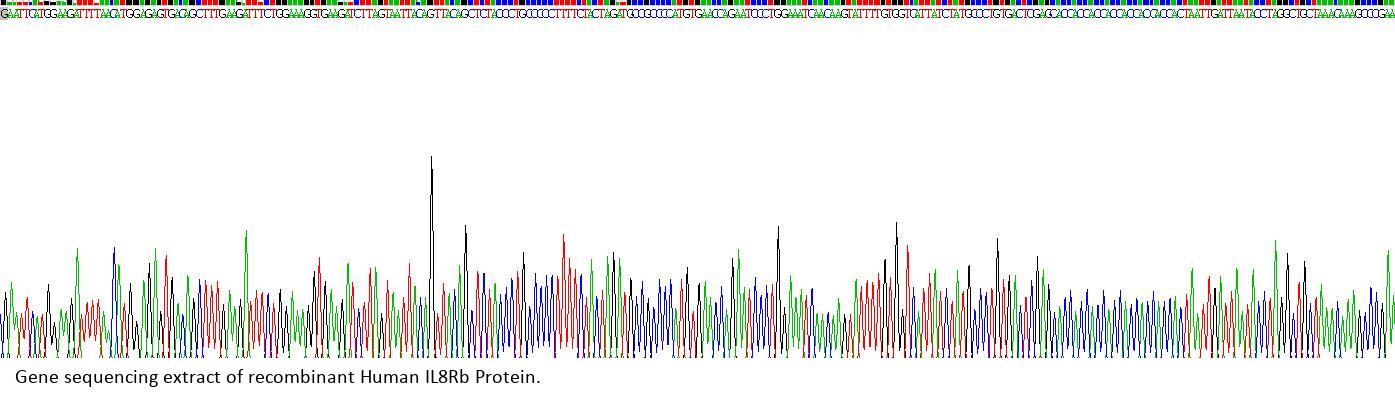Click the color bar strip above the sequence
This screenshot has height=398, width=1395.
697,3
